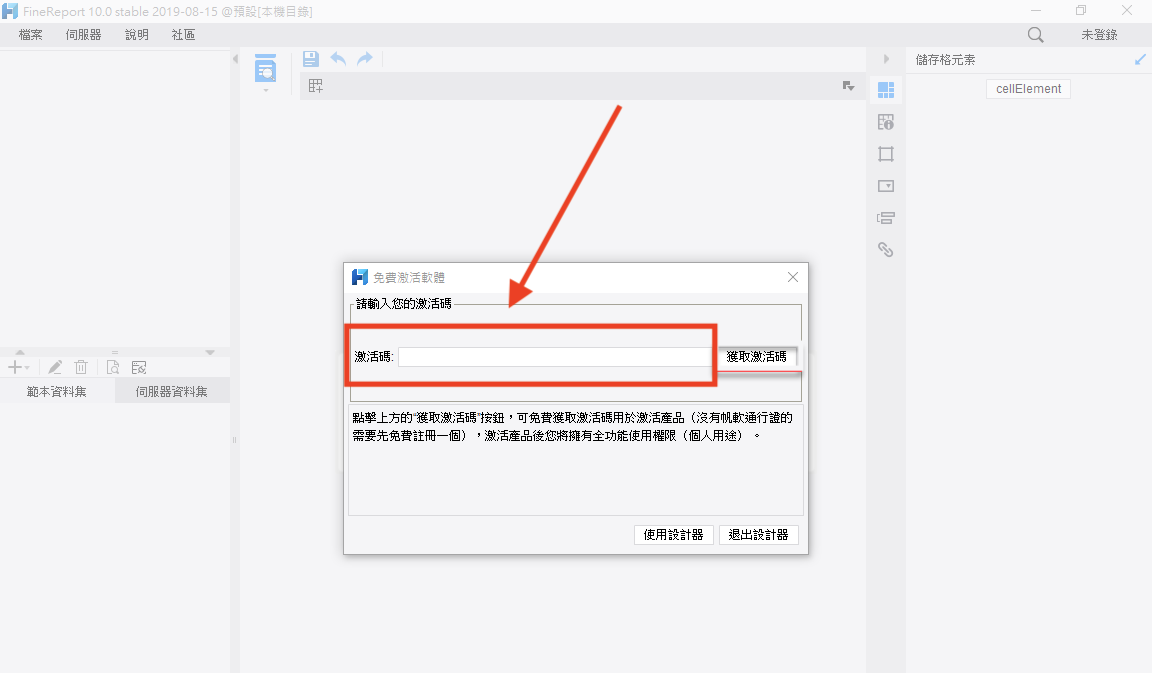Screen dimensions: 1152x673
Task: Click the template preview icon
Action: click(265, 68)
